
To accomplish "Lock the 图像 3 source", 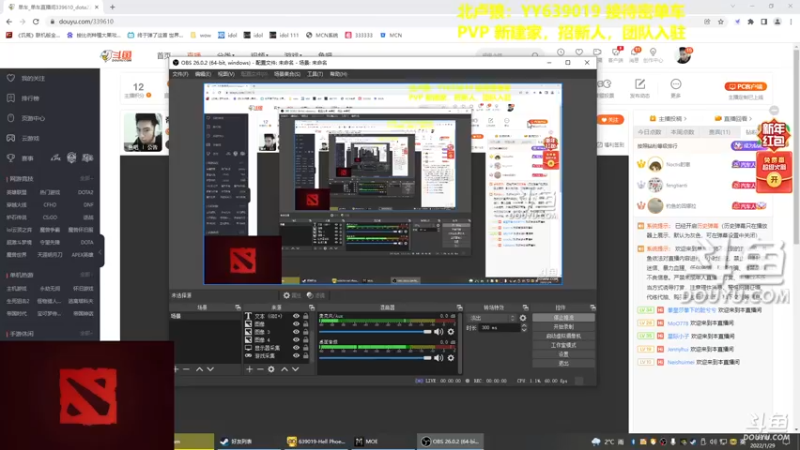I will [x=306, y=332].
